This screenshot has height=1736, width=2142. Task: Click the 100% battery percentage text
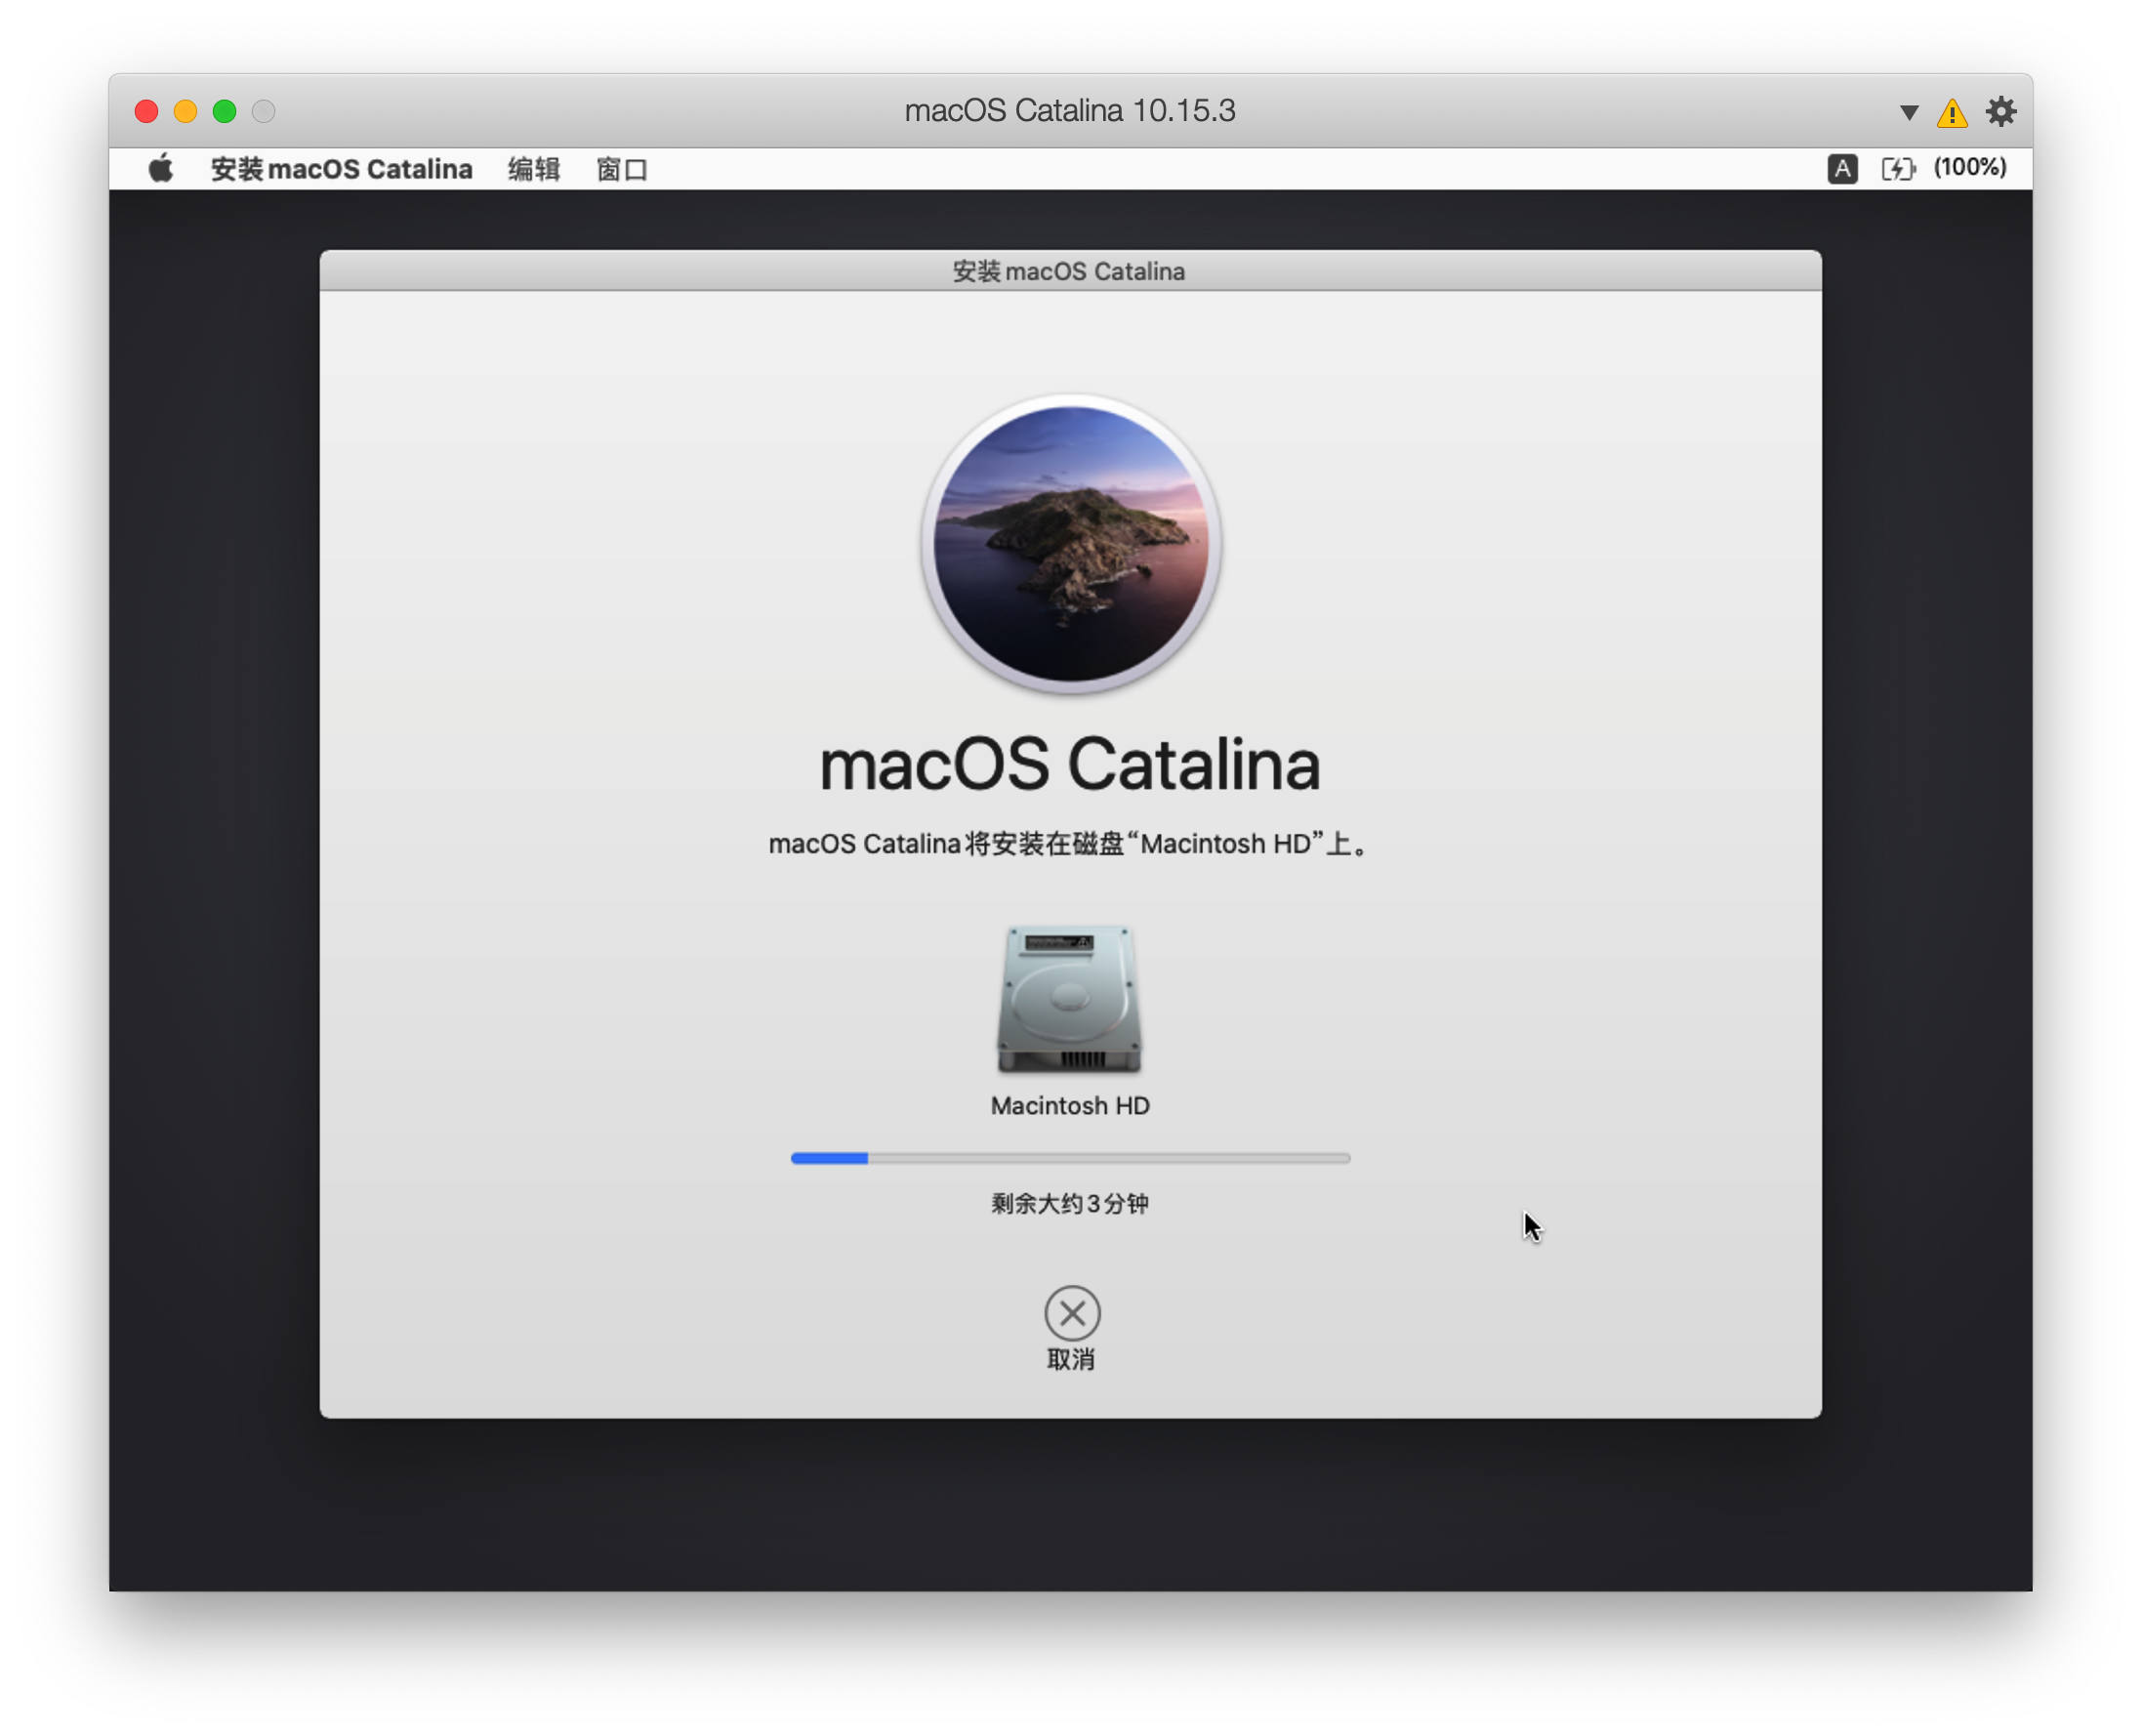1969,167
